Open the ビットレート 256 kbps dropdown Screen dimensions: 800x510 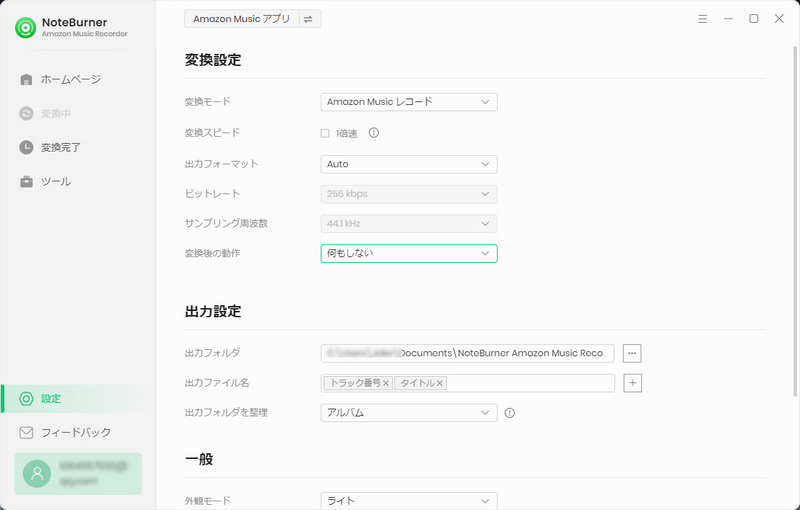409,194
